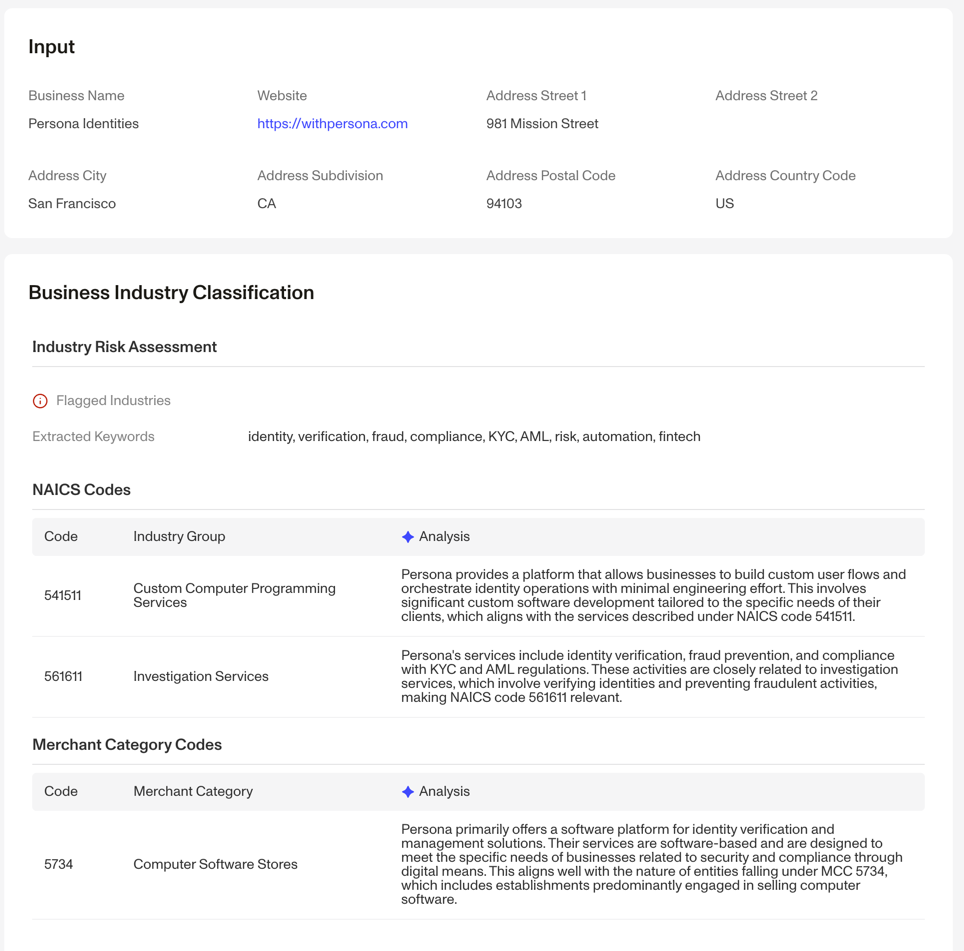Click the sparkle icon in NAICS Analysis header

(x=408, y=537)
